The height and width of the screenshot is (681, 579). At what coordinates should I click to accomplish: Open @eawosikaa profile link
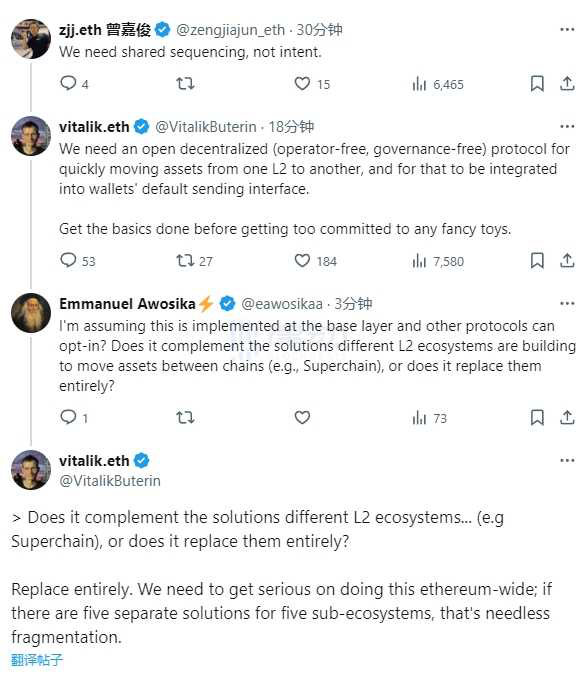coord(282,304)
